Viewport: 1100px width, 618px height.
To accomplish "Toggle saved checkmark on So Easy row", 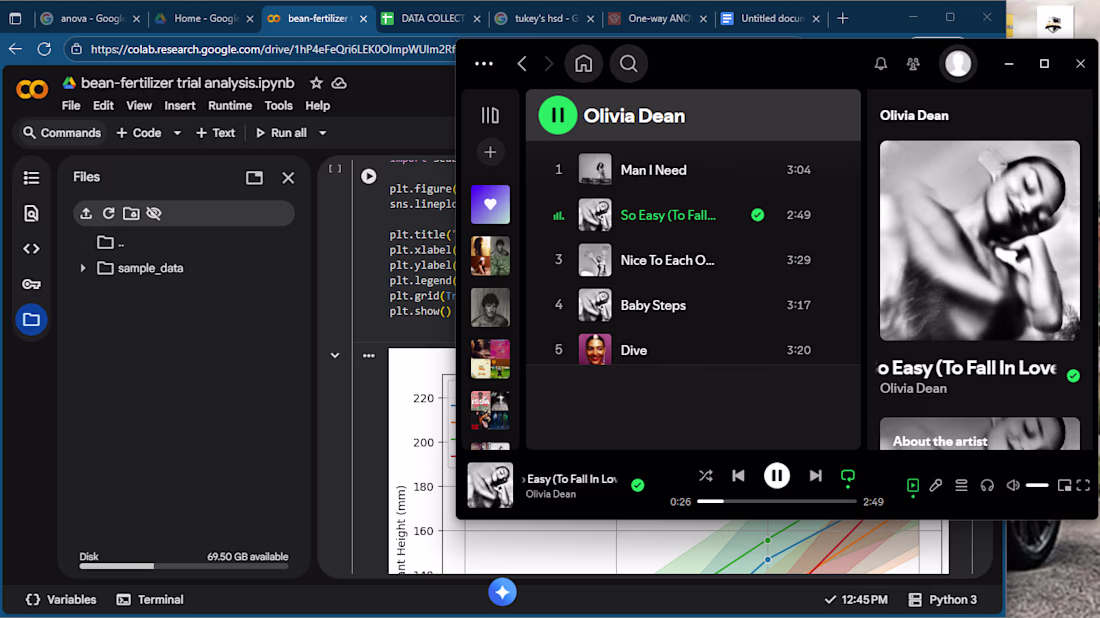I will tap(757, 215).
